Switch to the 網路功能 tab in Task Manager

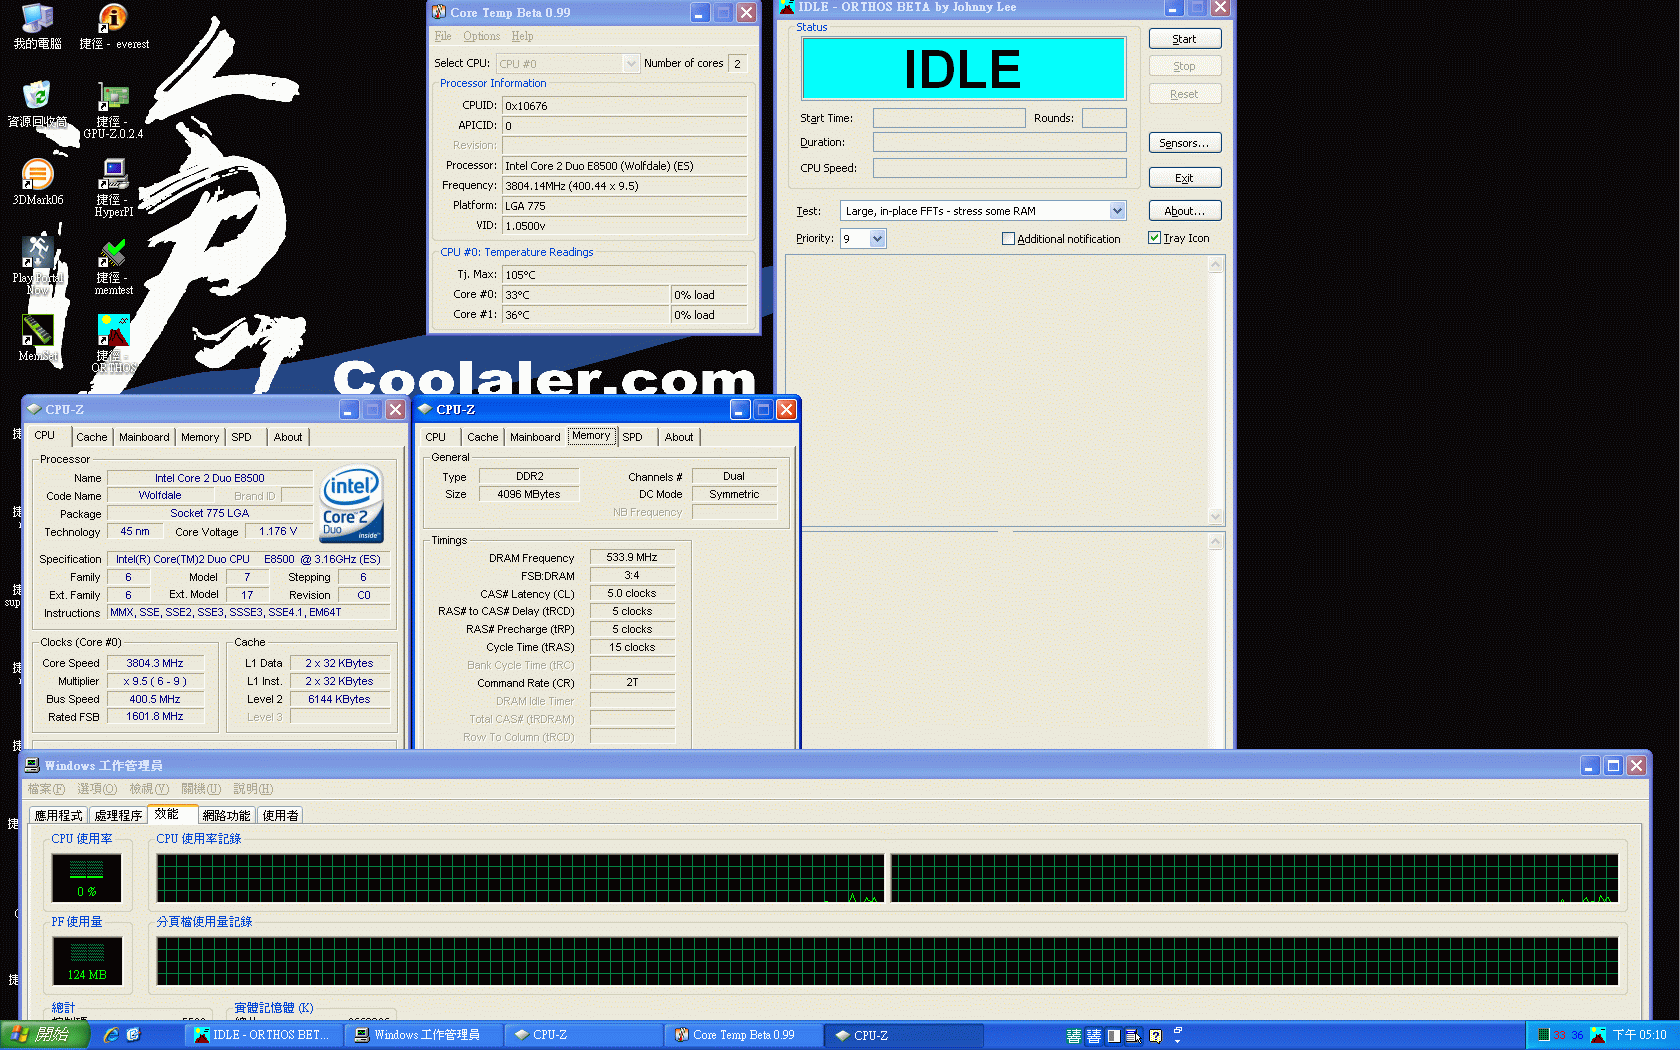(226, 815)
